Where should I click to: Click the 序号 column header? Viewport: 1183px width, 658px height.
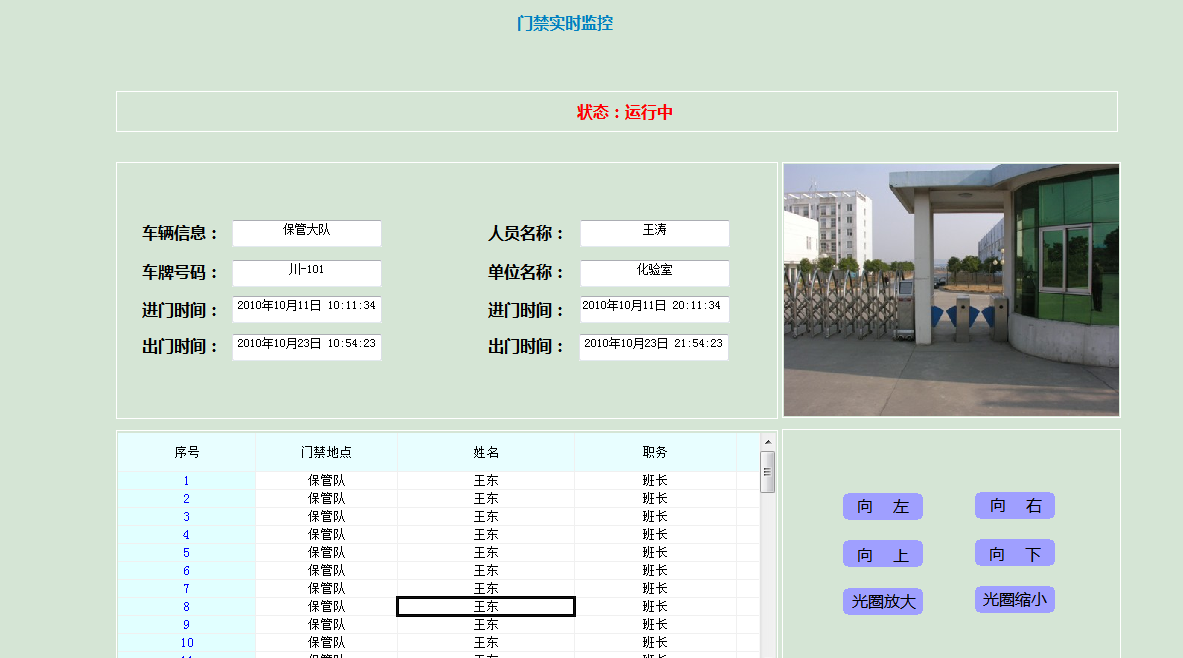point(187,453)
